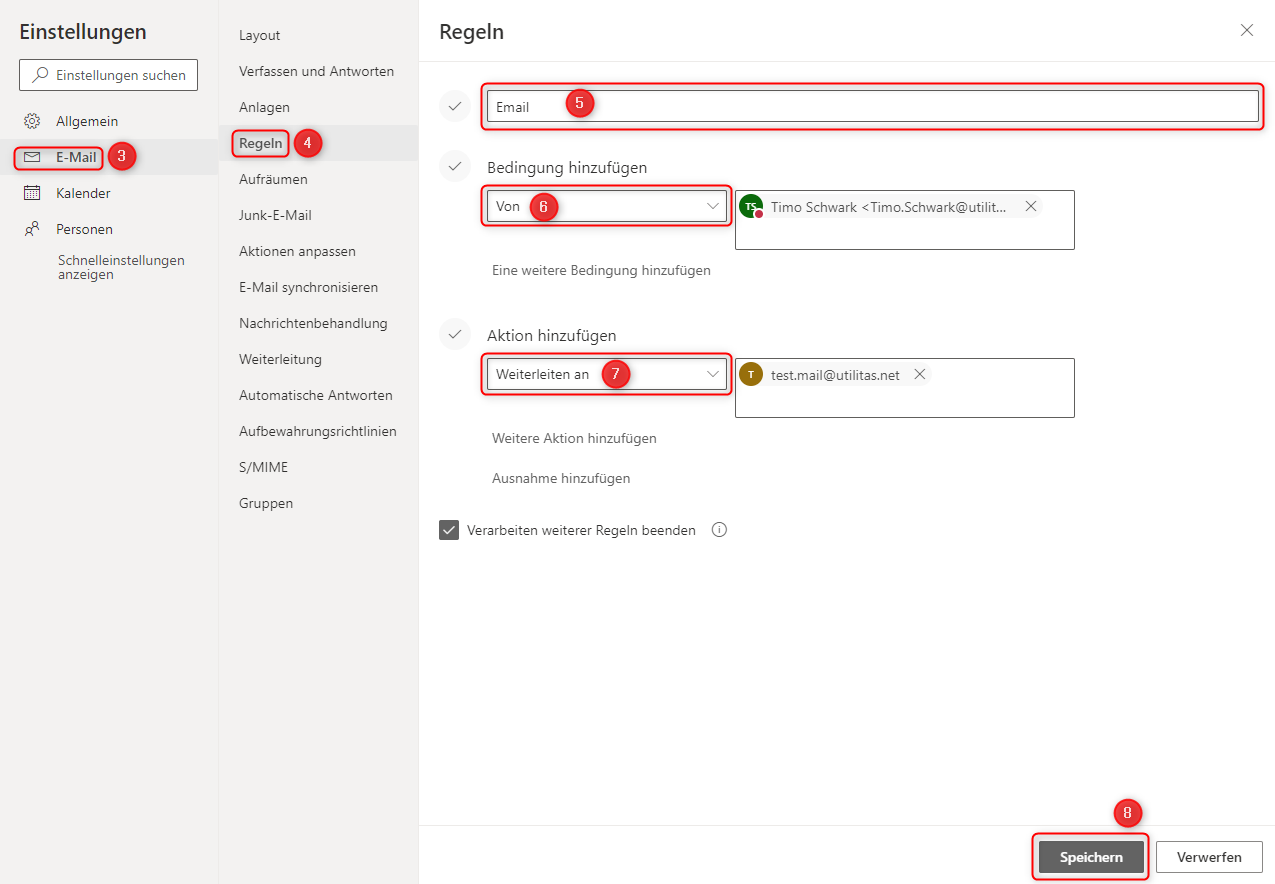Open the Von condition dropdown
The width and height of the screenshot is (1275, 884).
coord(605,206)
